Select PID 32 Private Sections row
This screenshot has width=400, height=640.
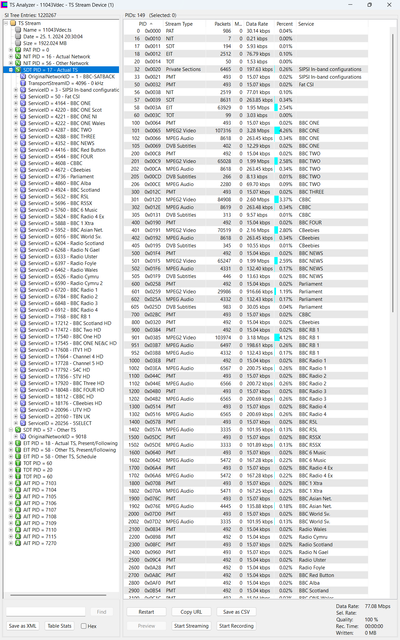pyautogui.click(x=246, y=69)
